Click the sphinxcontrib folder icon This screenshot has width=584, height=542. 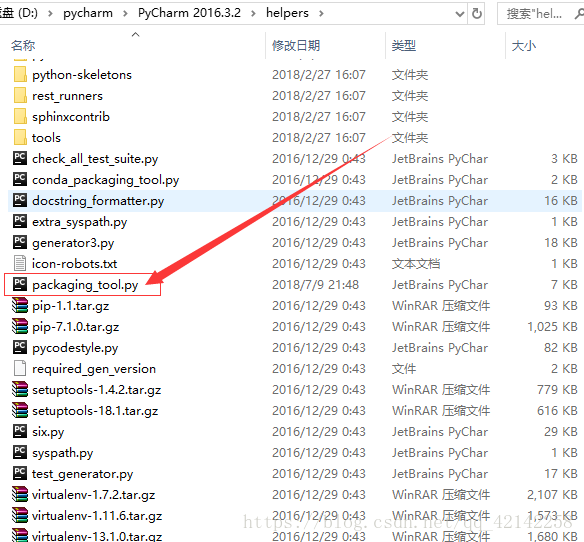click(x=20, y=116)
